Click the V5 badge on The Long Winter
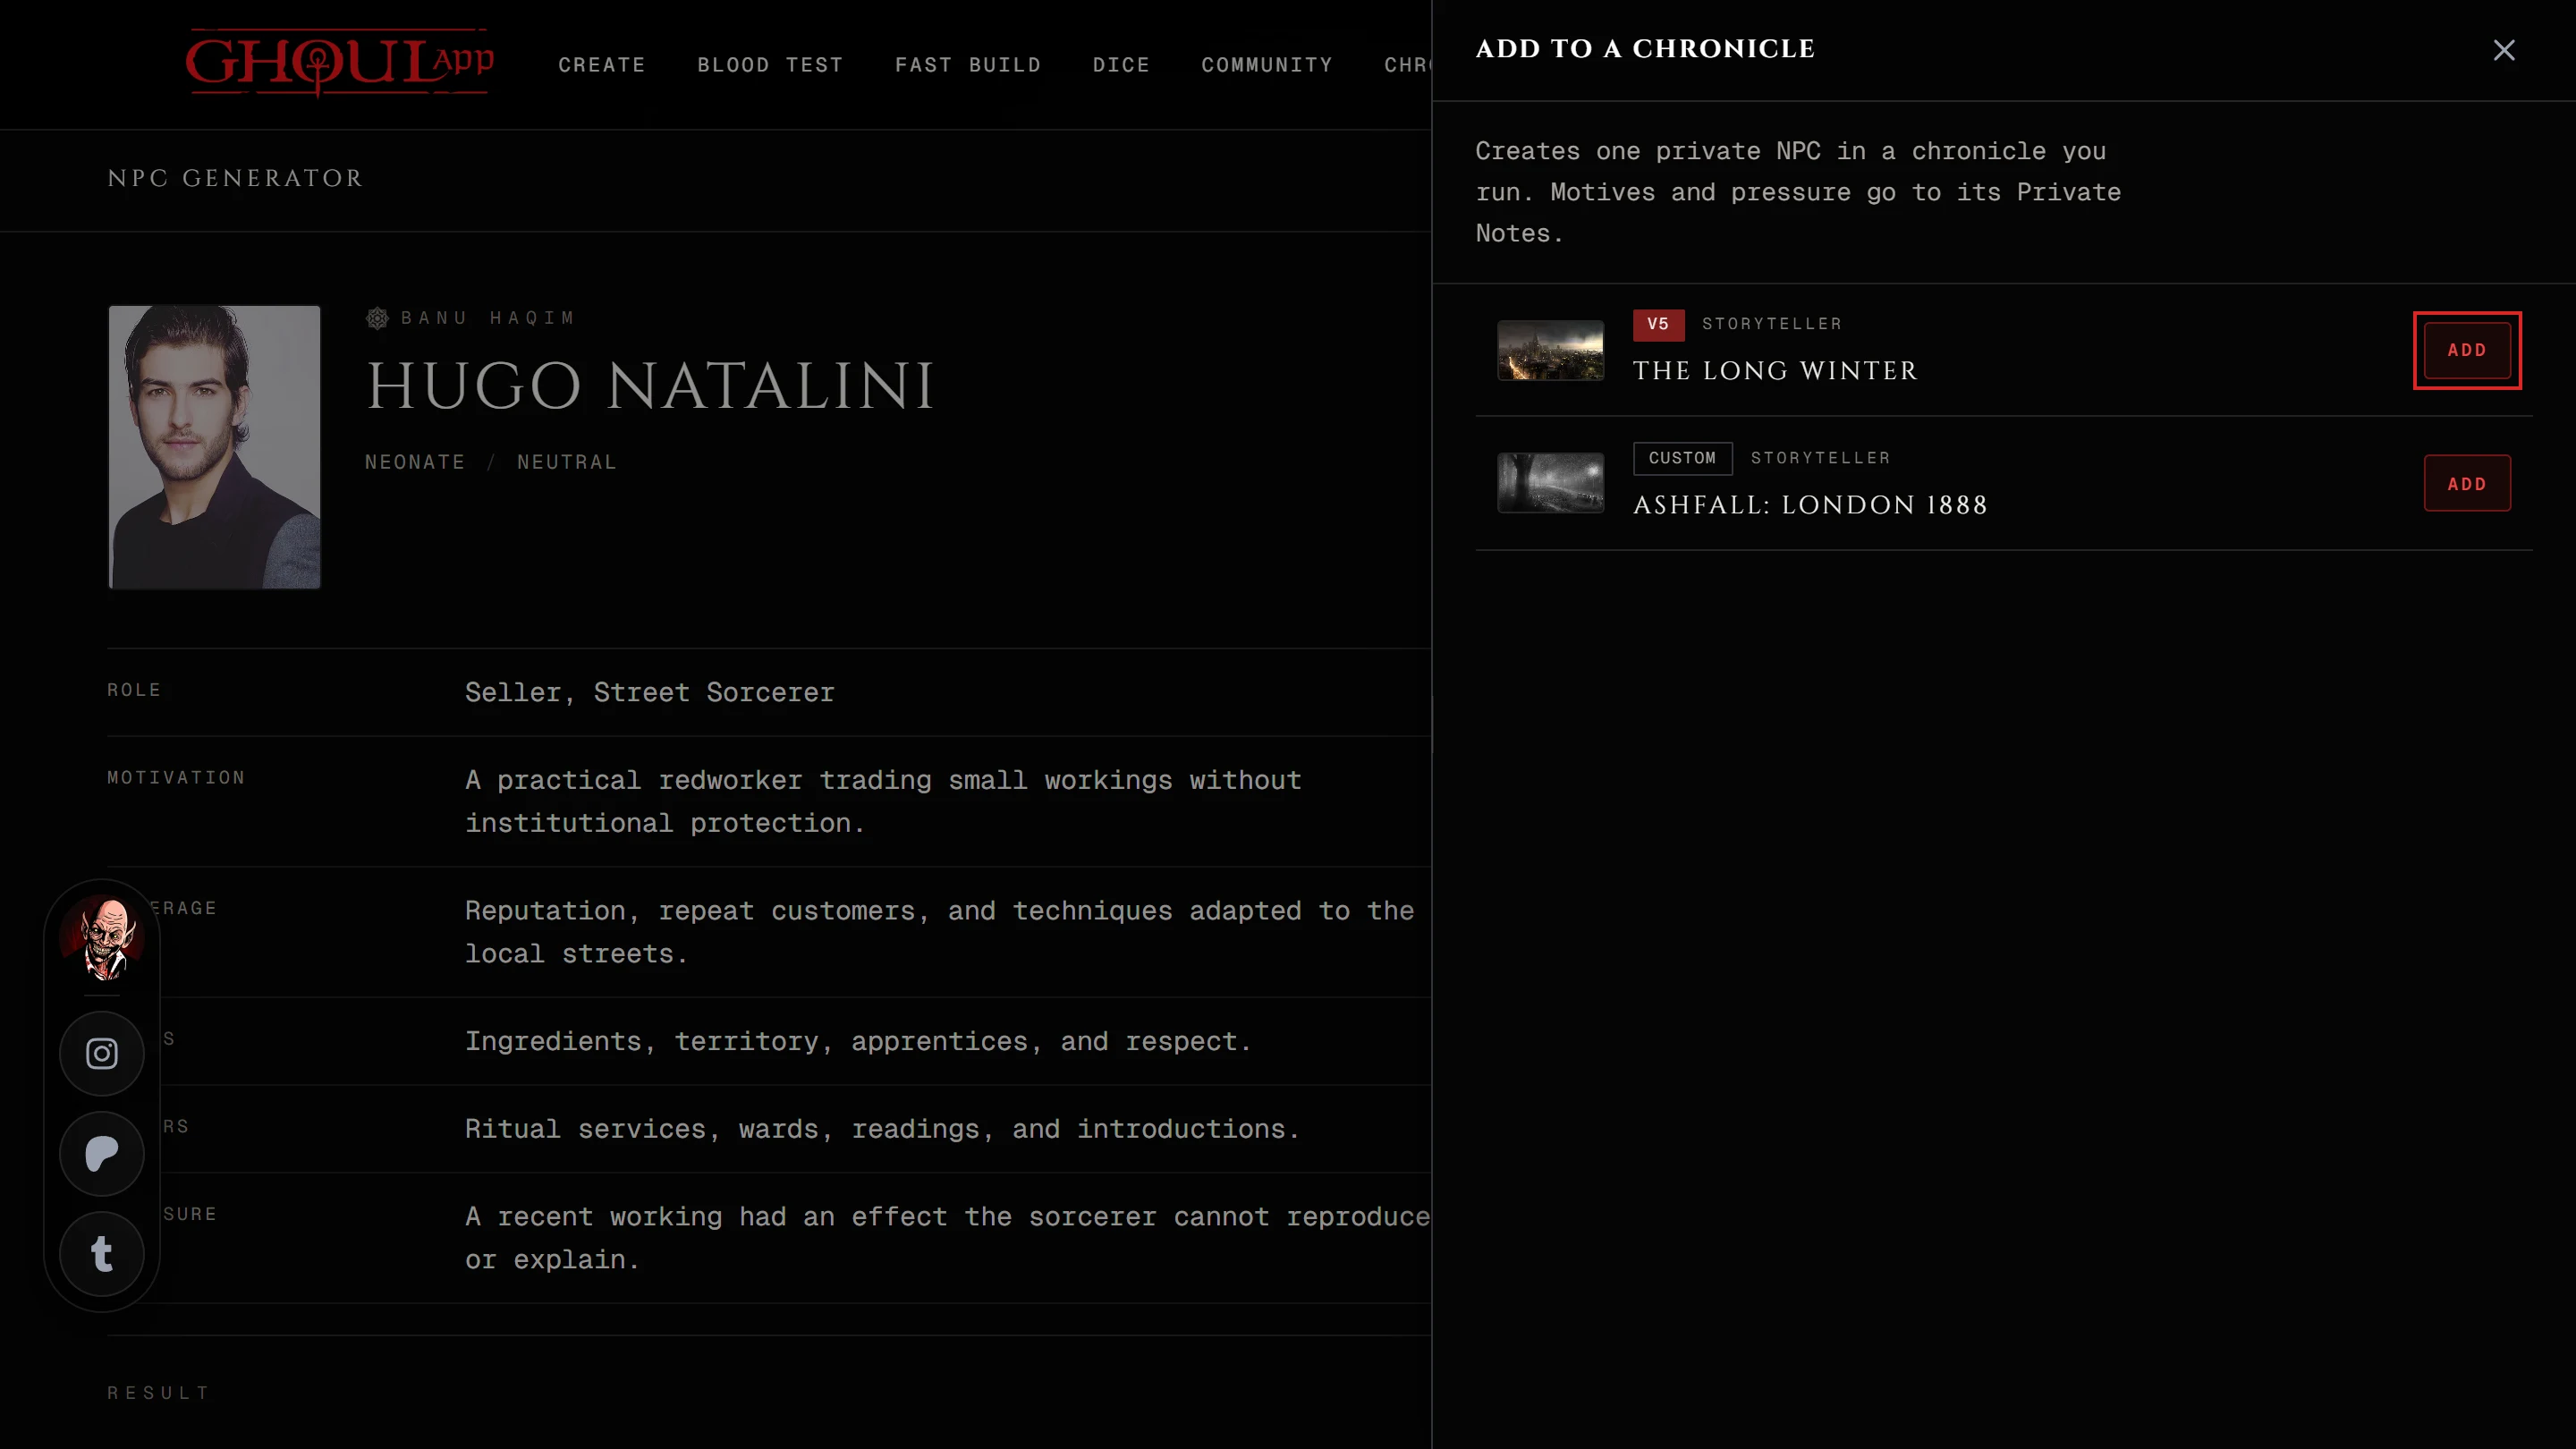The width and height of the screenshot is (2576, 1449). click(1658, 324)
